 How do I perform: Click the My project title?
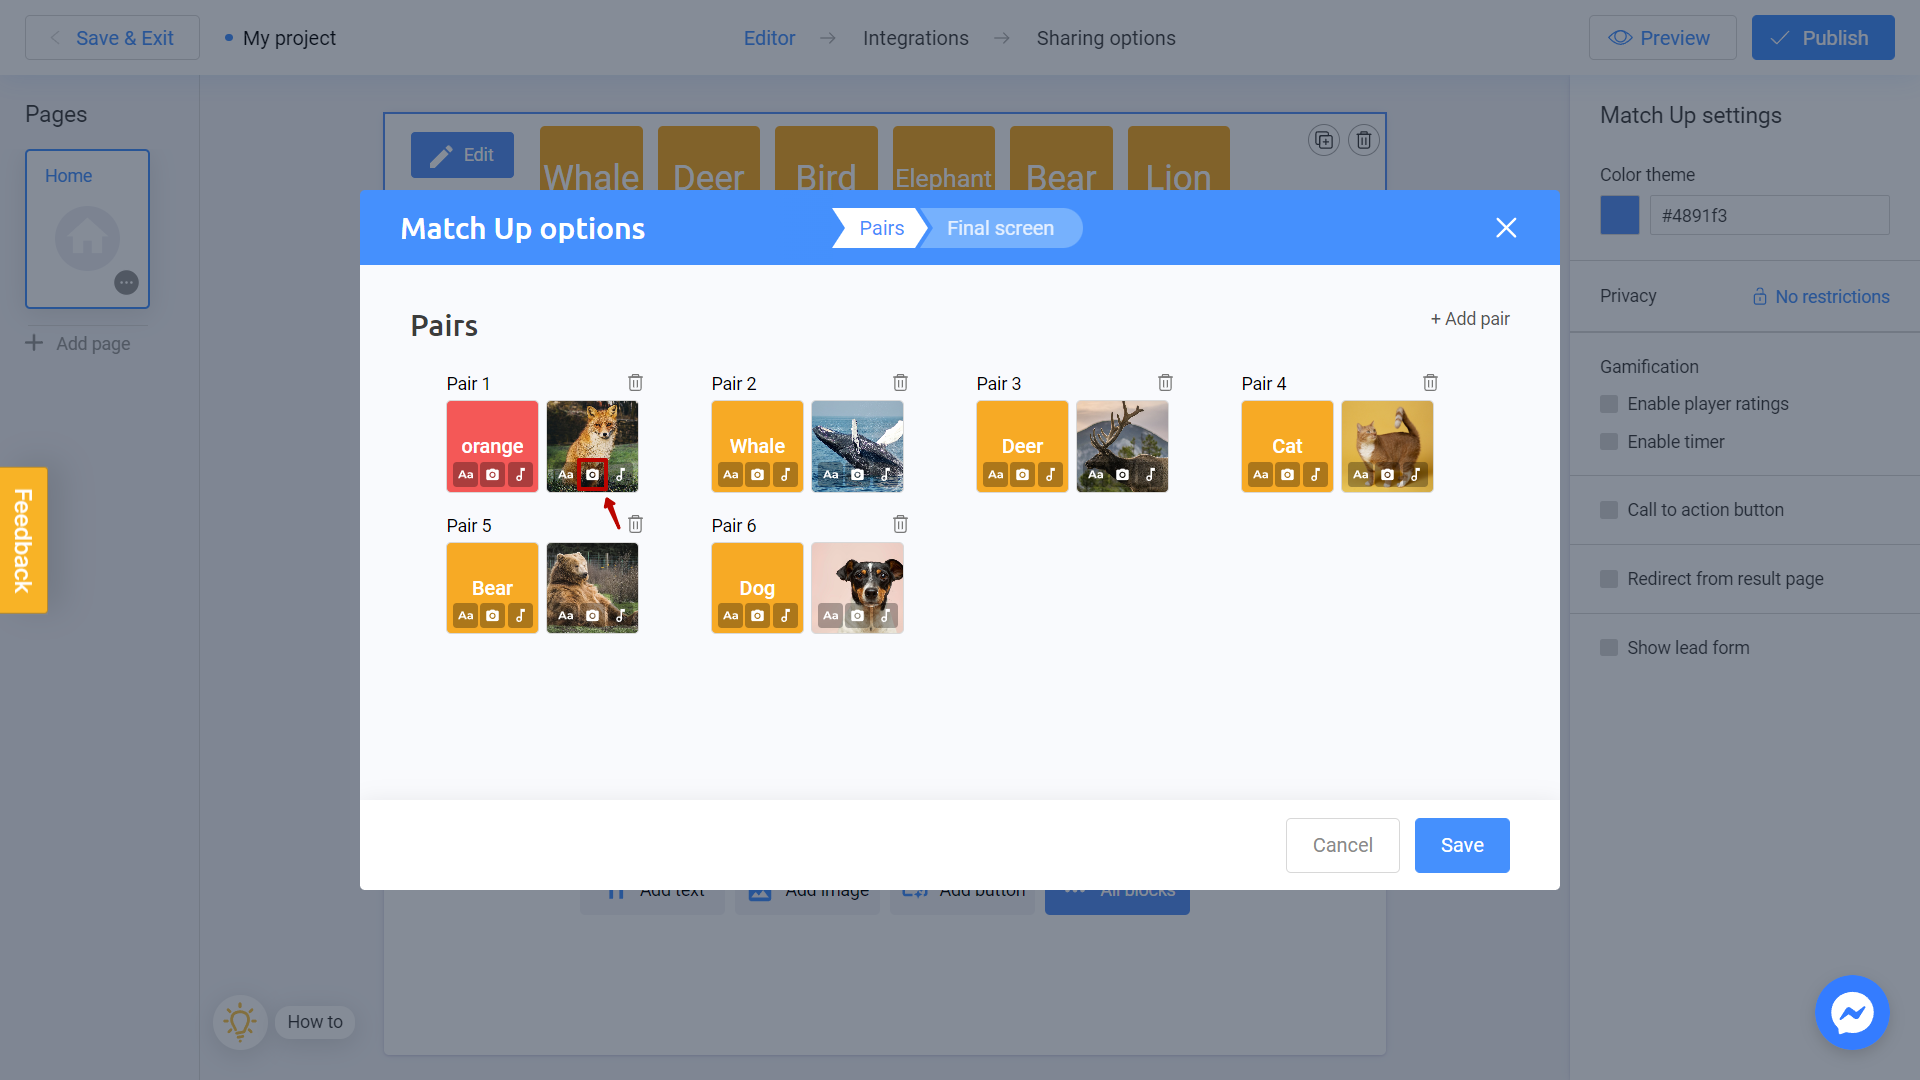click(x=289, y=38)
